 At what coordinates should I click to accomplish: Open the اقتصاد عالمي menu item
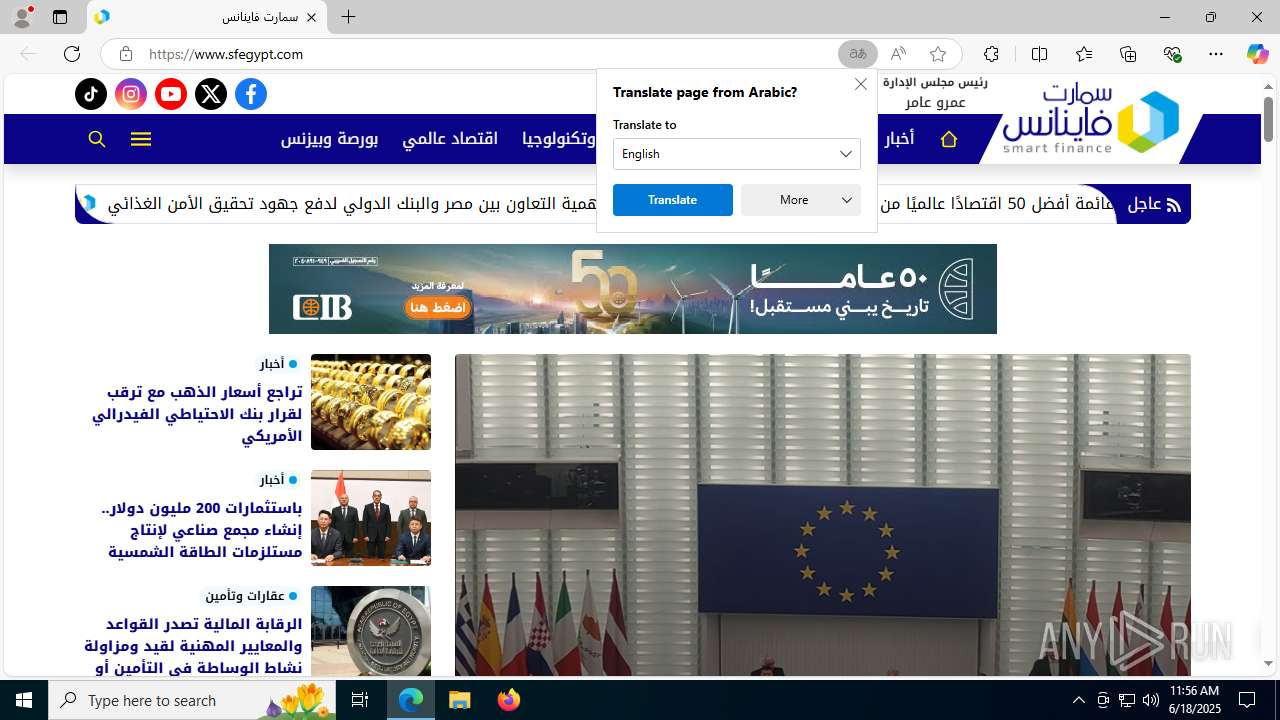click(450, 139)
